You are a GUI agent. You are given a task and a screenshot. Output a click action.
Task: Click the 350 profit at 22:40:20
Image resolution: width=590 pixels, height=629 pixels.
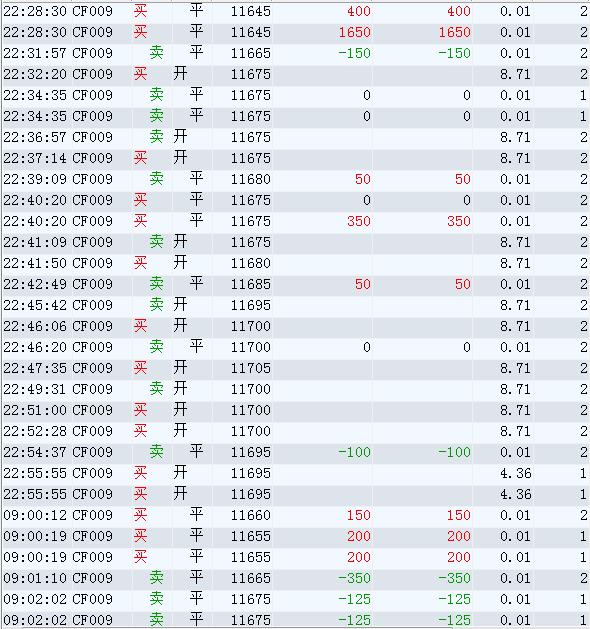pyautogui.click(x=359, y=221)
